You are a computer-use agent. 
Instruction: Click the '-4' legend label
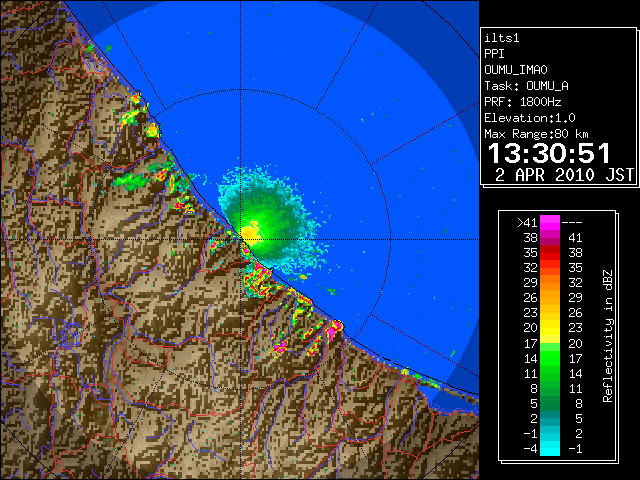[530, 449]
